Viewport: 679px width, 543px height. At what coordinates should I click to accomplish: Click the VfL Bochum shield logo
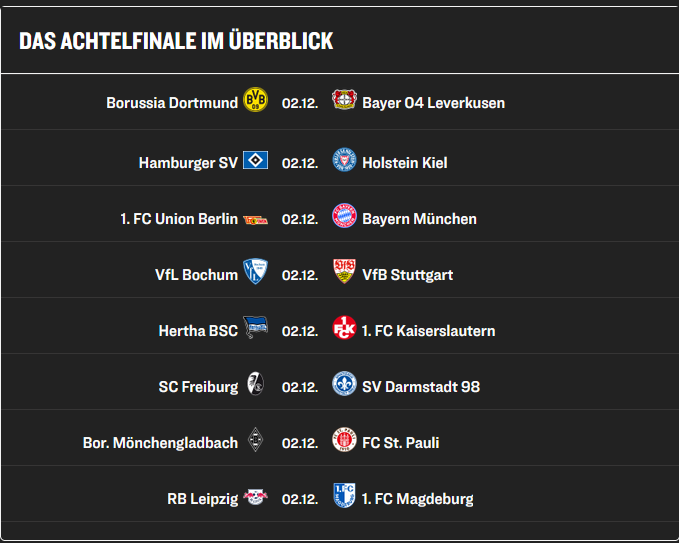point(255,272)
